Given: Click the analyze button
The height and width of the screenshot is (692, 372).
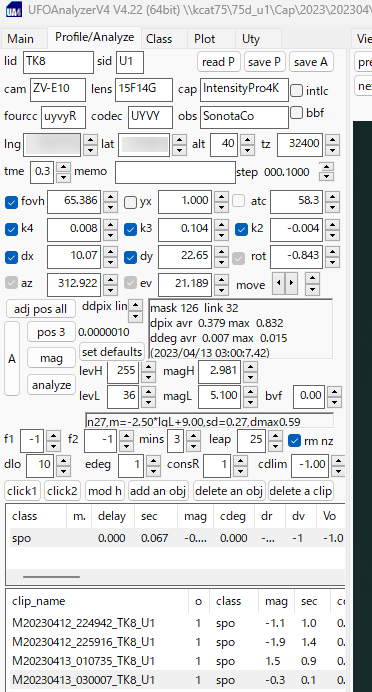Looking at the screenshot, I should [x=51, y=385].
